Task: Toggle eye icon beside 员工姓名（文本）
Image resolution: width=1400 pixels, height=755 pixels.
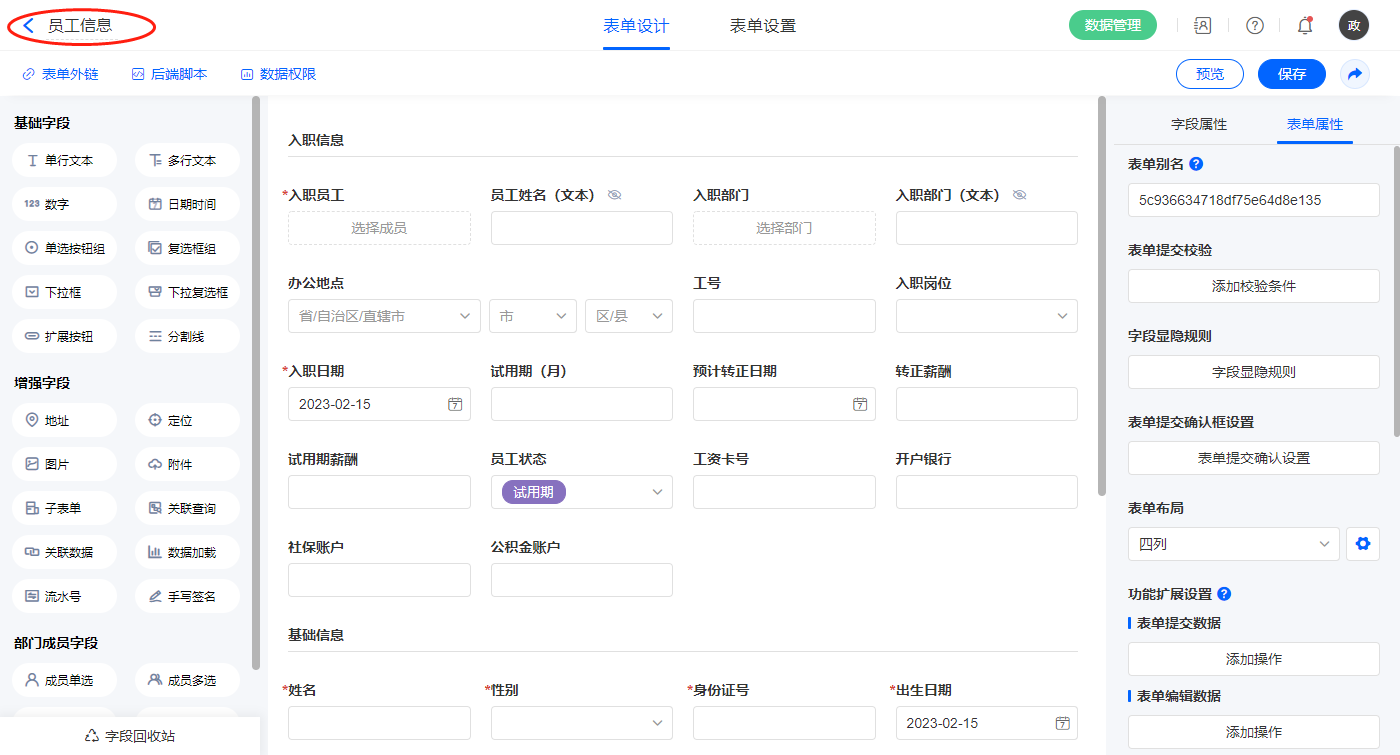Action: click(615, 195)
